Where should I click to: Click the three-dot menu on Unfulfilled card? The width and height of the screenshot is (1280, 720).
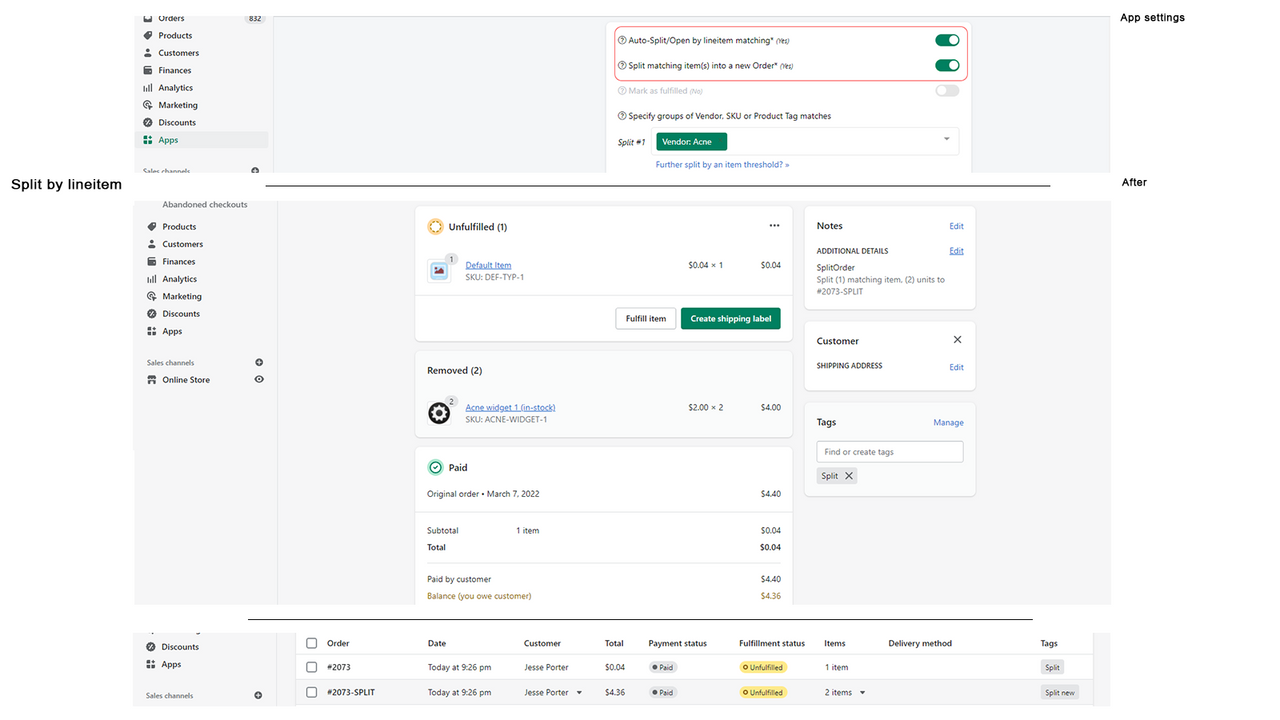774,226
